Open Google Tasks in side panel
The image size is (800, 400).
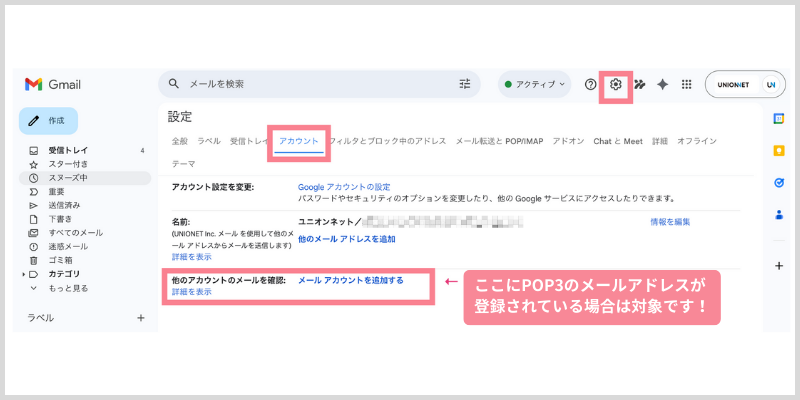(779, 182)
